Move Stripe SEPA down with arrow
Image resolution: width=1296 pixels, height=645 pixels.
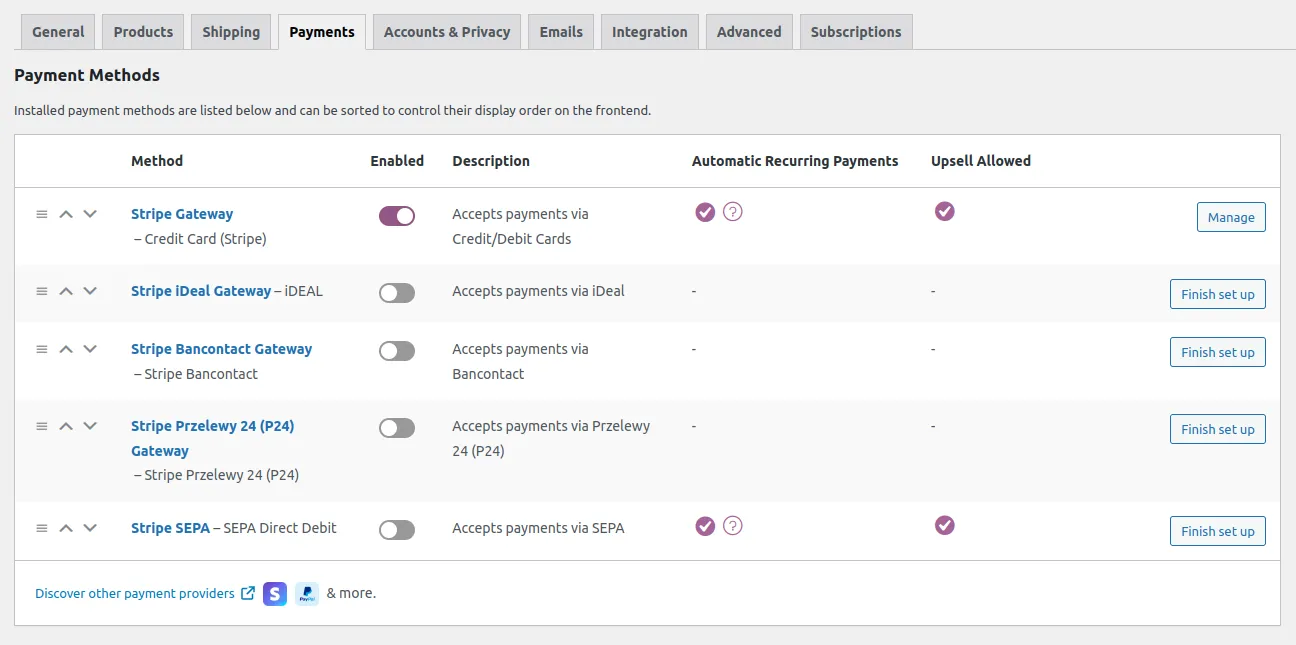click(x=90, y=528)
